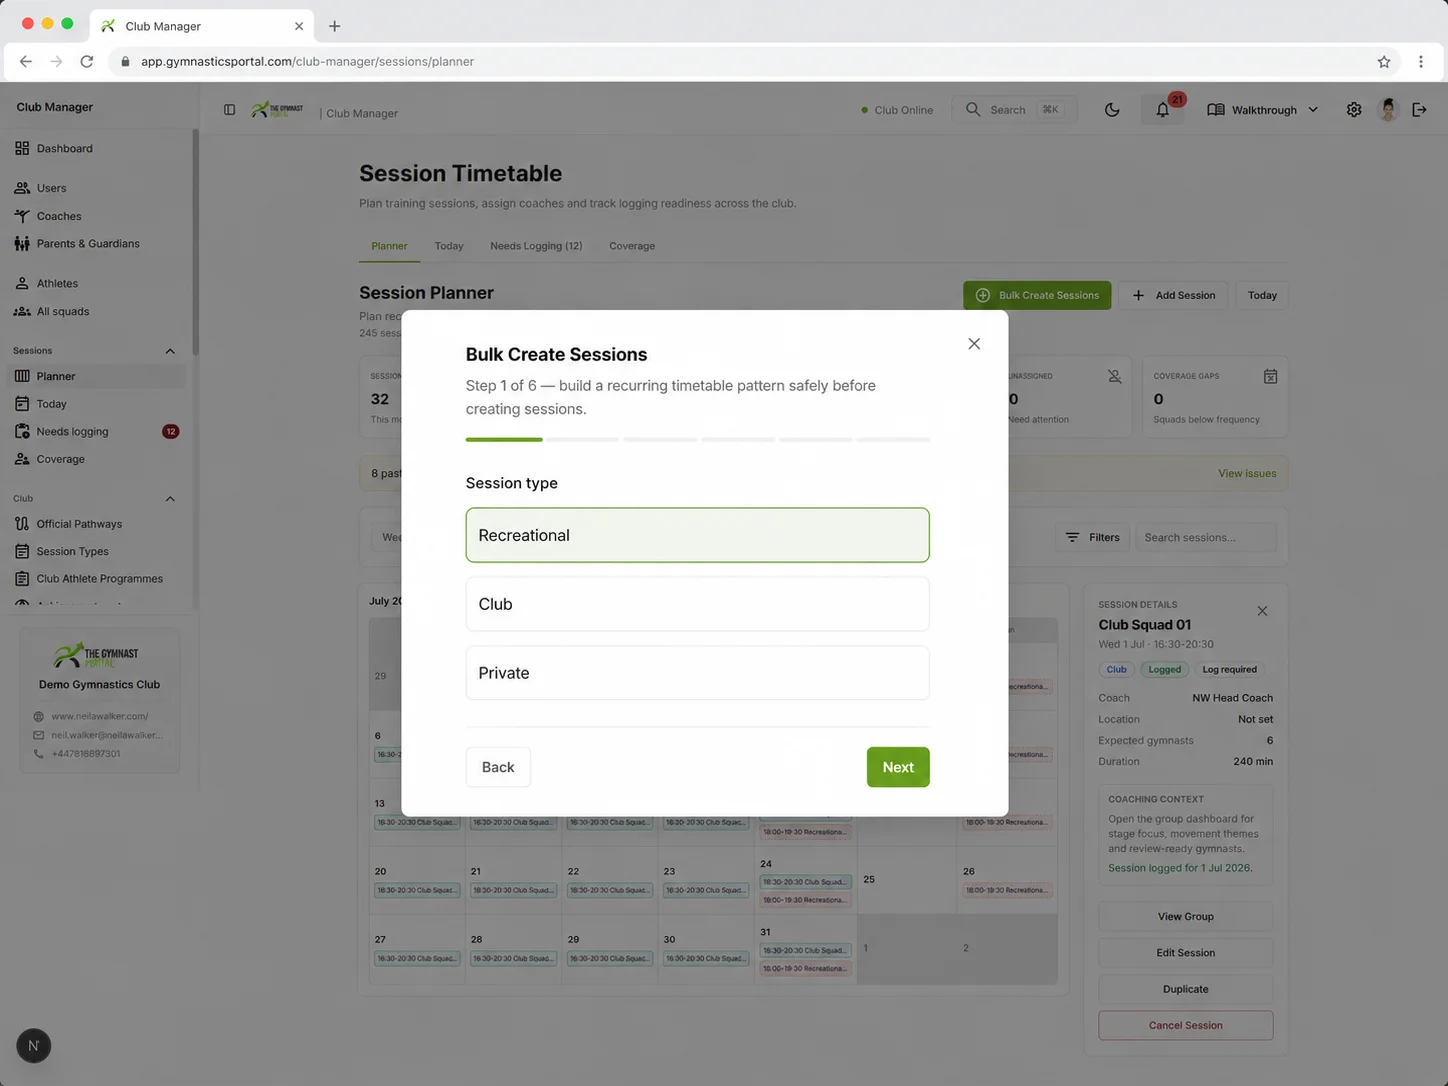Click the Club tag in session details
Image resolution: width=1448 pixels, height=1086 pixels.
pos(1116,670)
